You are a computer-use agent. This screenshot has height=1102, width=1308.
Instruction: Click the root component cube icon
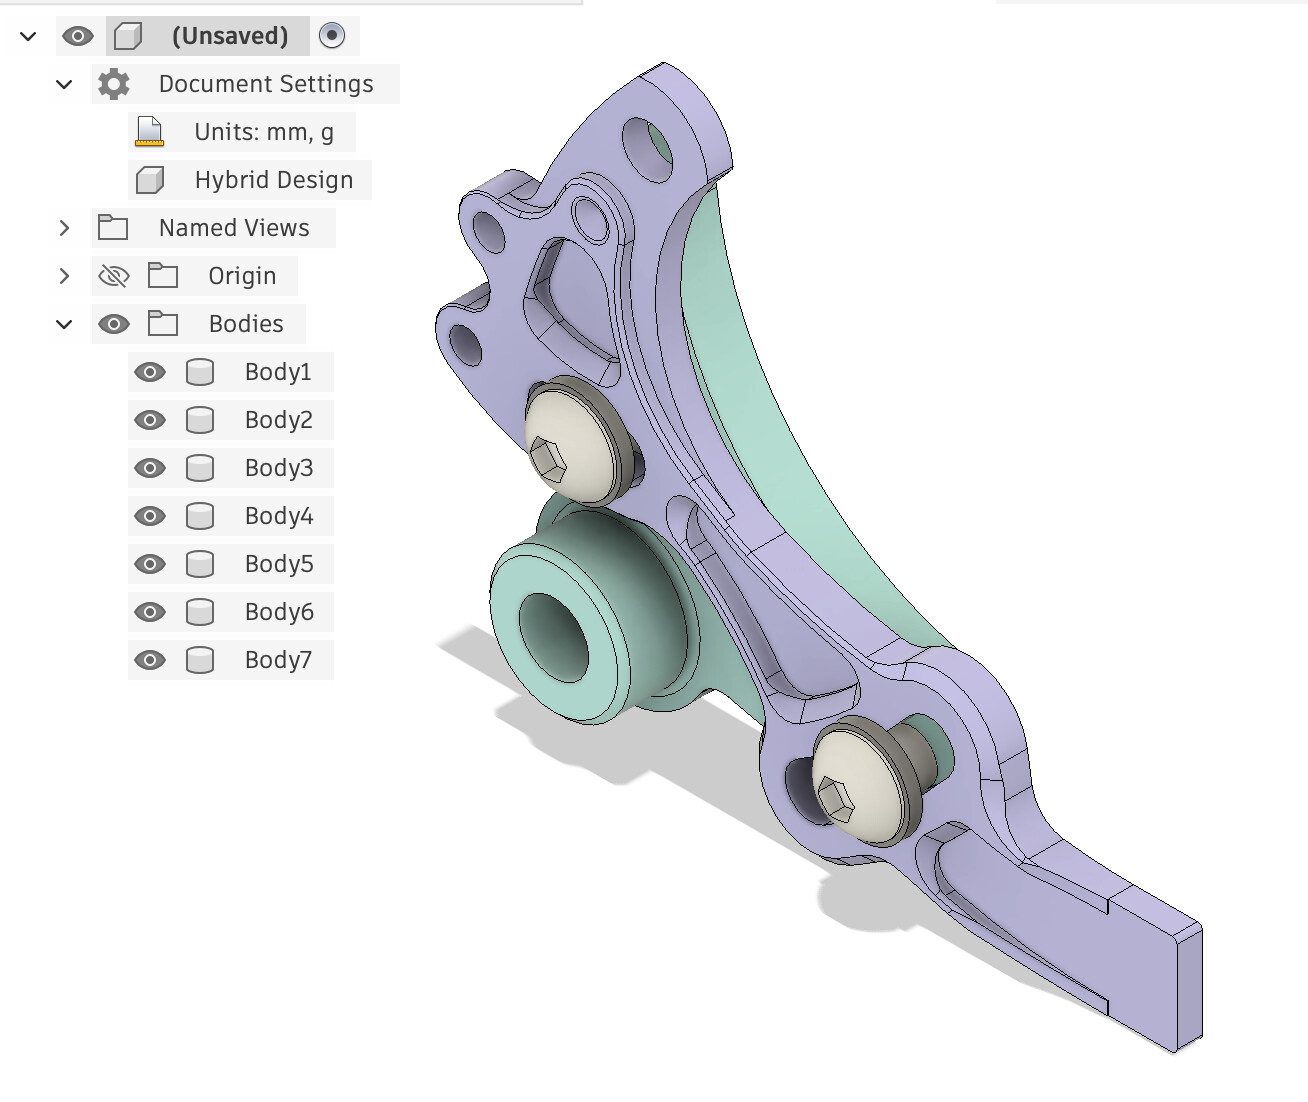click(127, 36)
